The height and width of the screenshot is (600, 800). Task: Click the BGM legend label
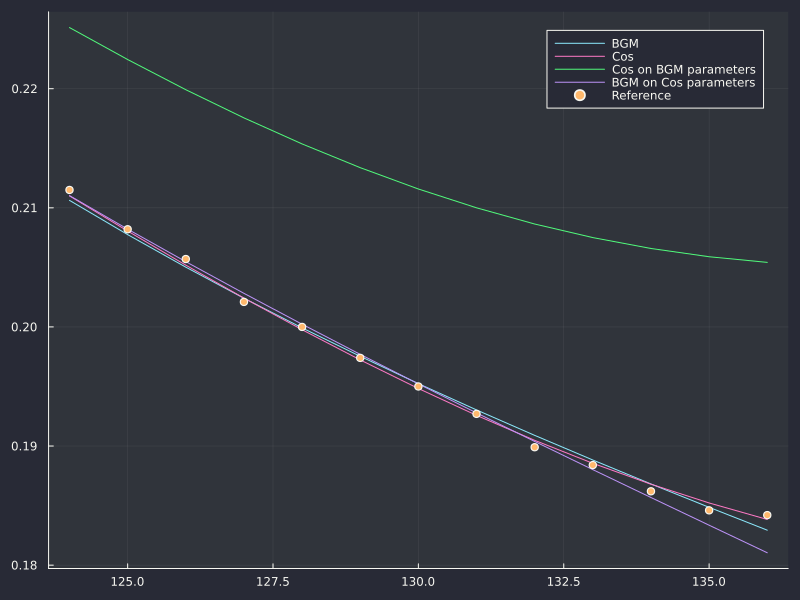[625, 44]
